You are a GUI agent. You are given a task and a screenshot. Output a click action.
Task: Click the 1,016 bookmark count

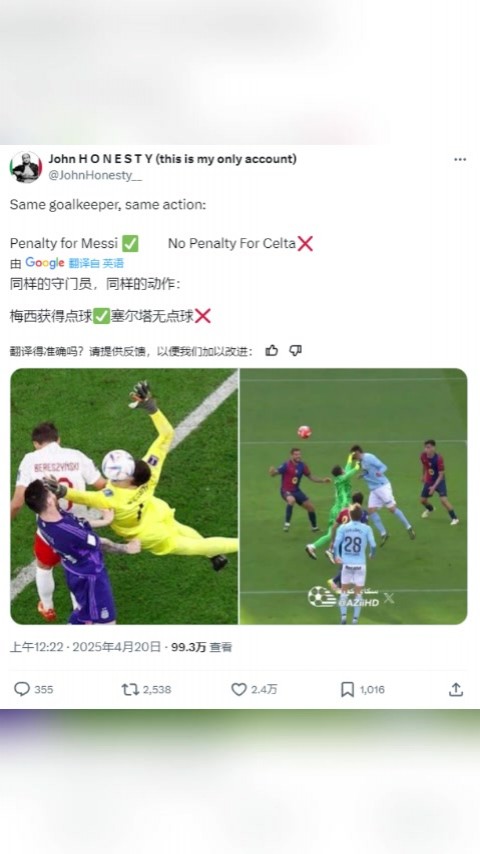[372, 690]
